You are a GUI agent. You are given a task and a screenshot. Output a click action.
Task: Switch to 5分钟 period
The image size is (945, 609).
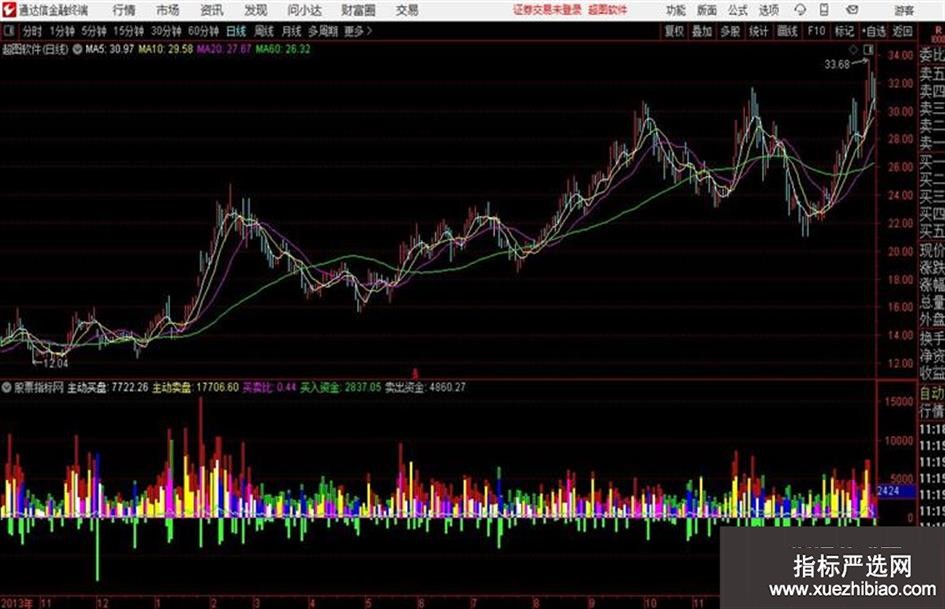94,31
